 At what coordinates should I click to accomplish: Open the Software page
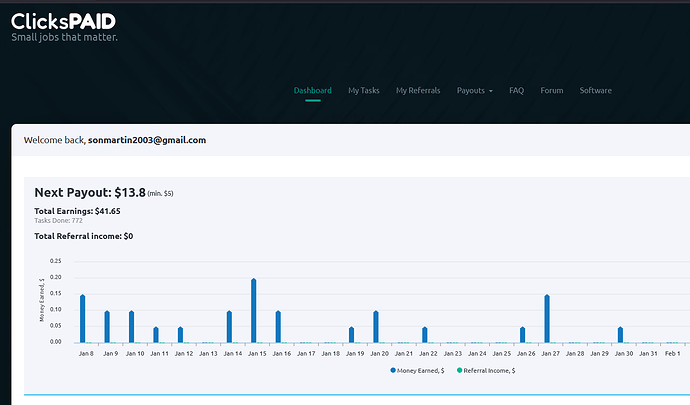coord(595,91)
